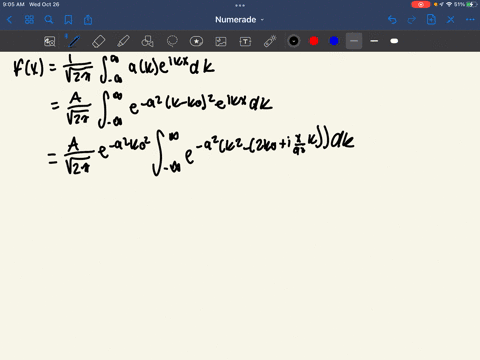Open the Numerade document title dropdown
Screen dimensions: 480x360
(x=239, y=20)
